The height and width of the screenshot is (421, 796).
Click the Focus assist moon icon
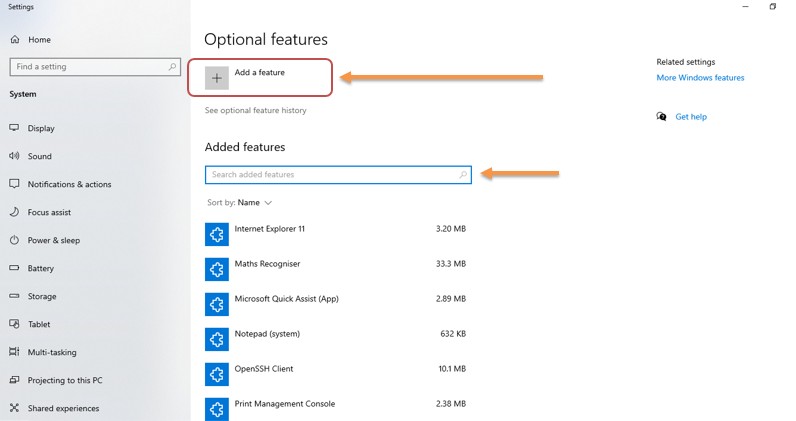(14, 212)
